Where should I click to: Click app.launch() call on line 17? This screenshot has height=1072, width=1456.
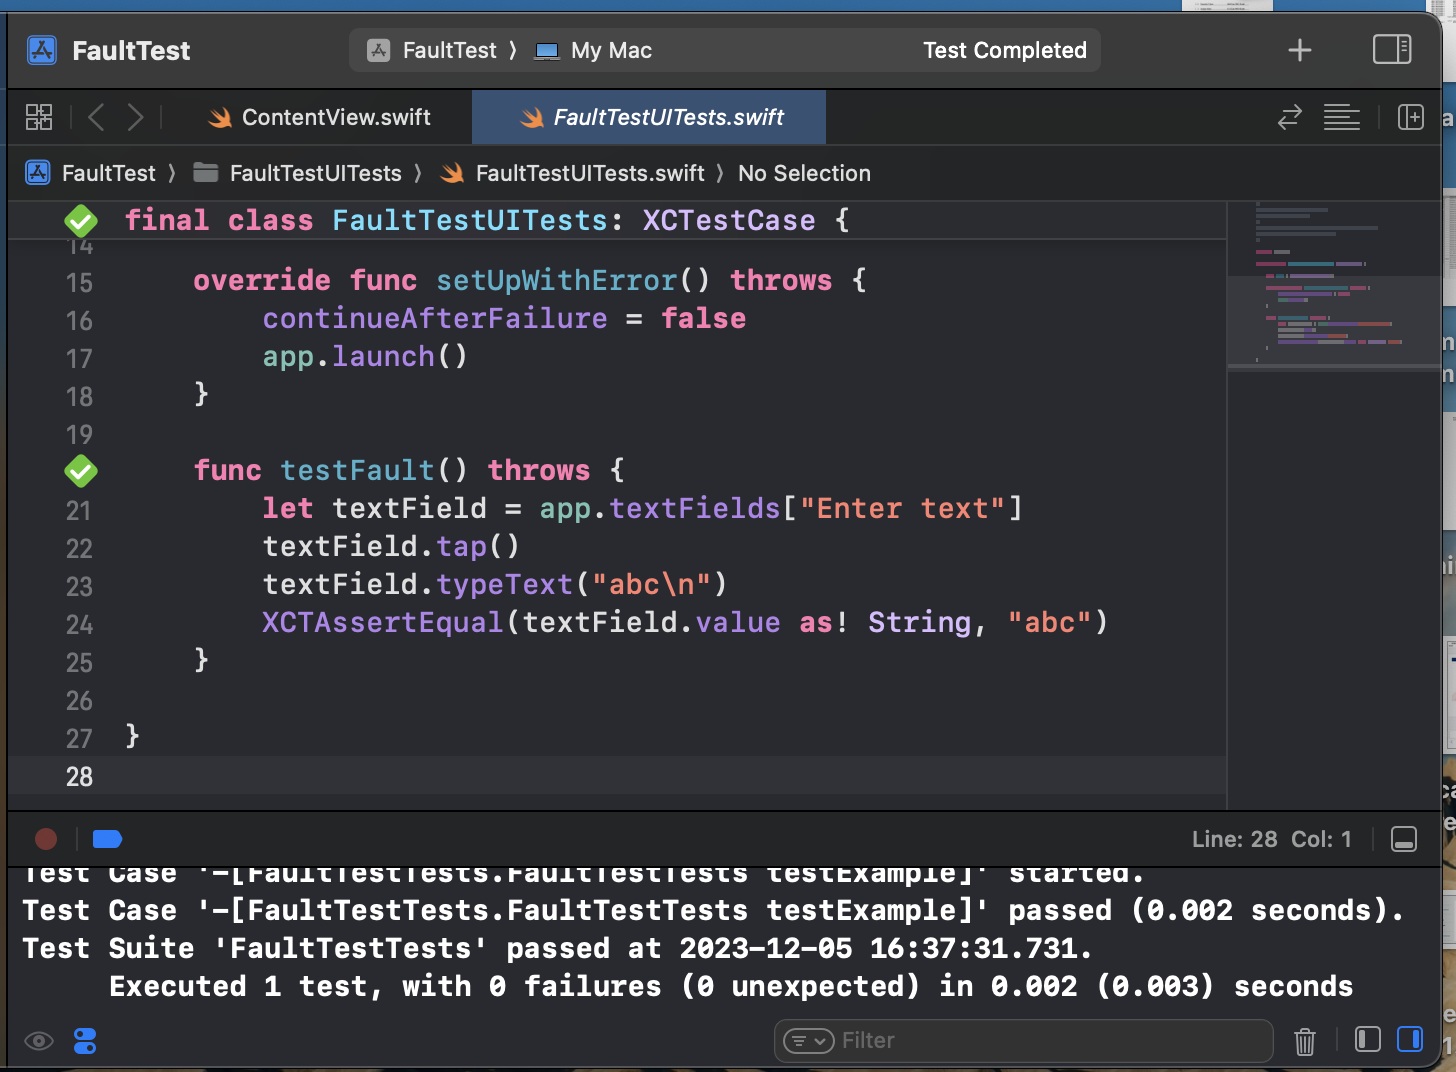[x=365, y=356]
